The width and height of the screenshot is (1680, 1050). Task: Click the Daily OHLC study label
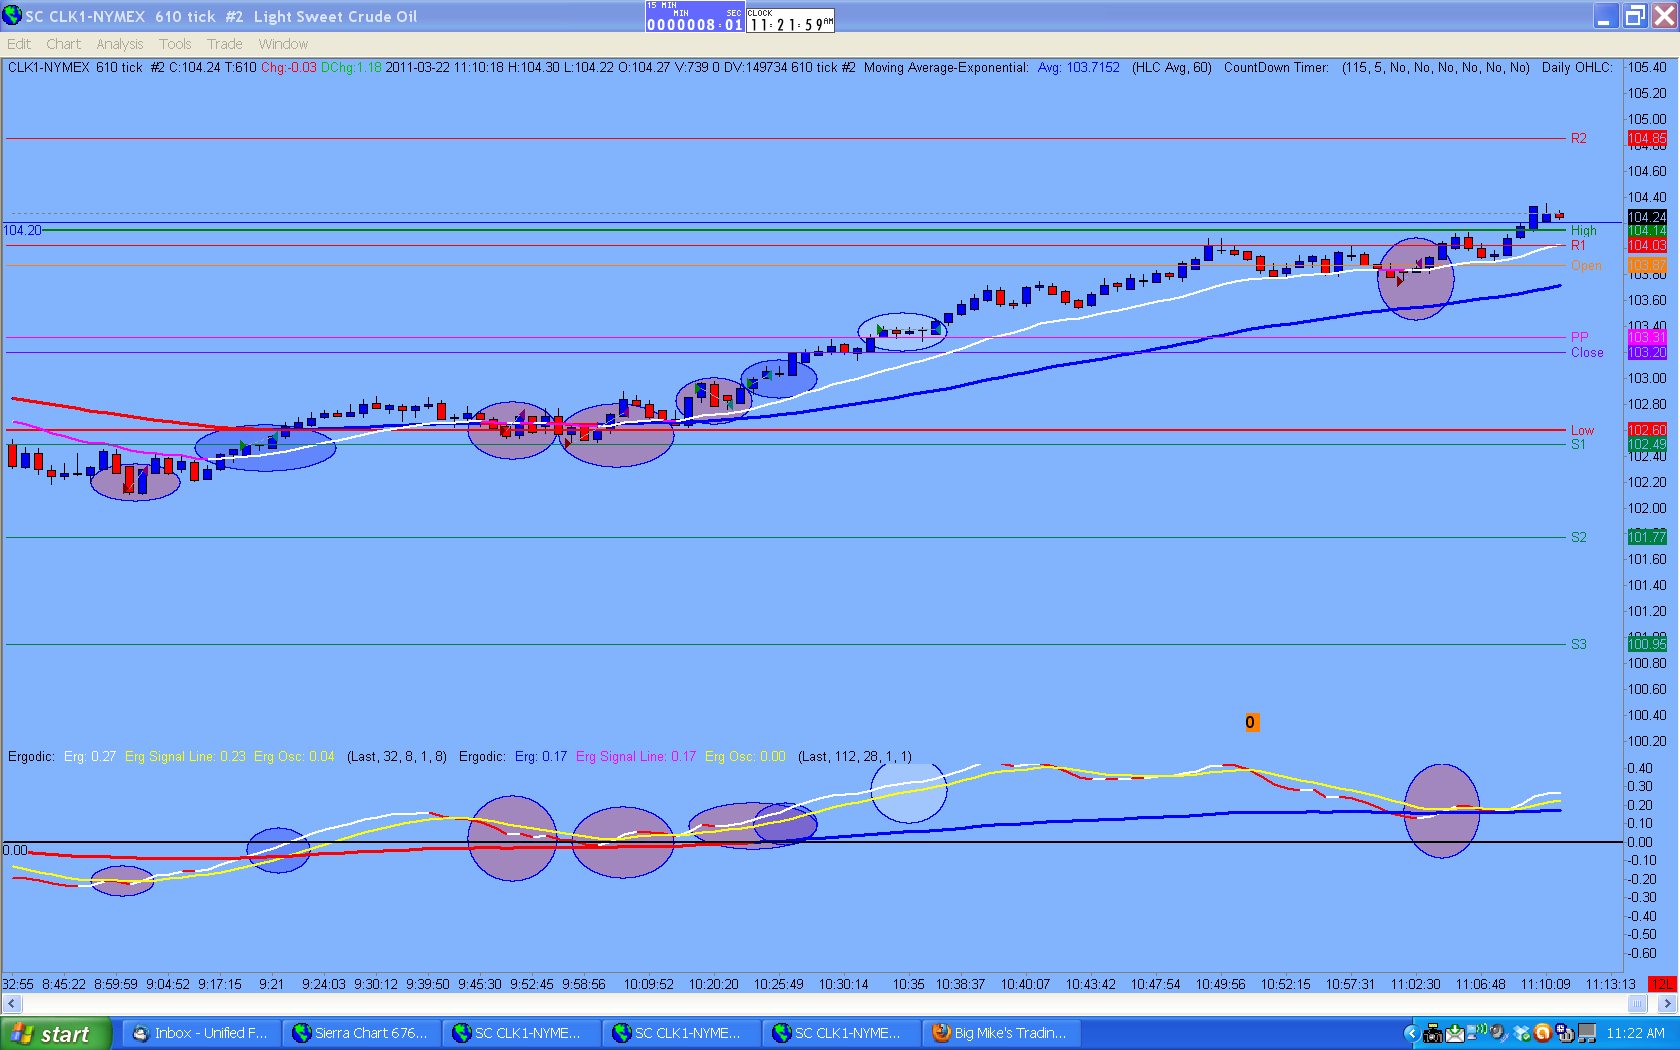pyautogui.click(x=1576, y=68)
